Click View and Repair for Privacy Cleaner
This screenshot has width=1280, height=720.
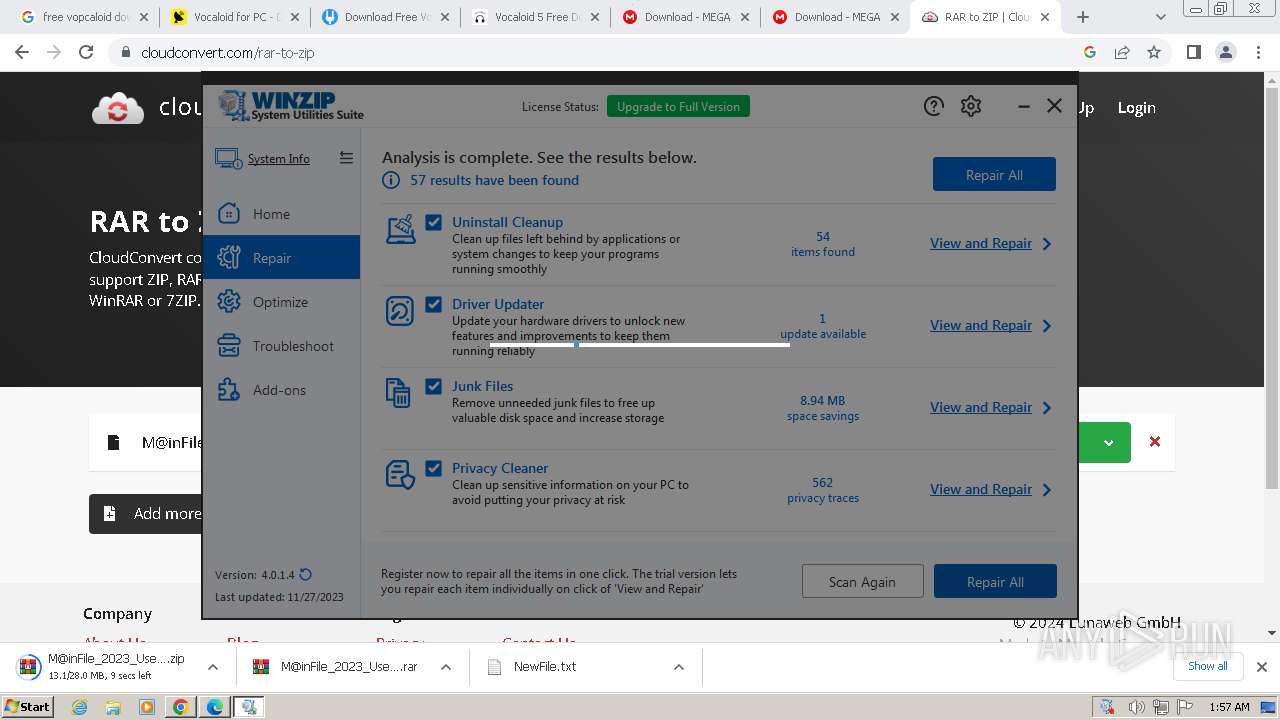click(981, 489)
